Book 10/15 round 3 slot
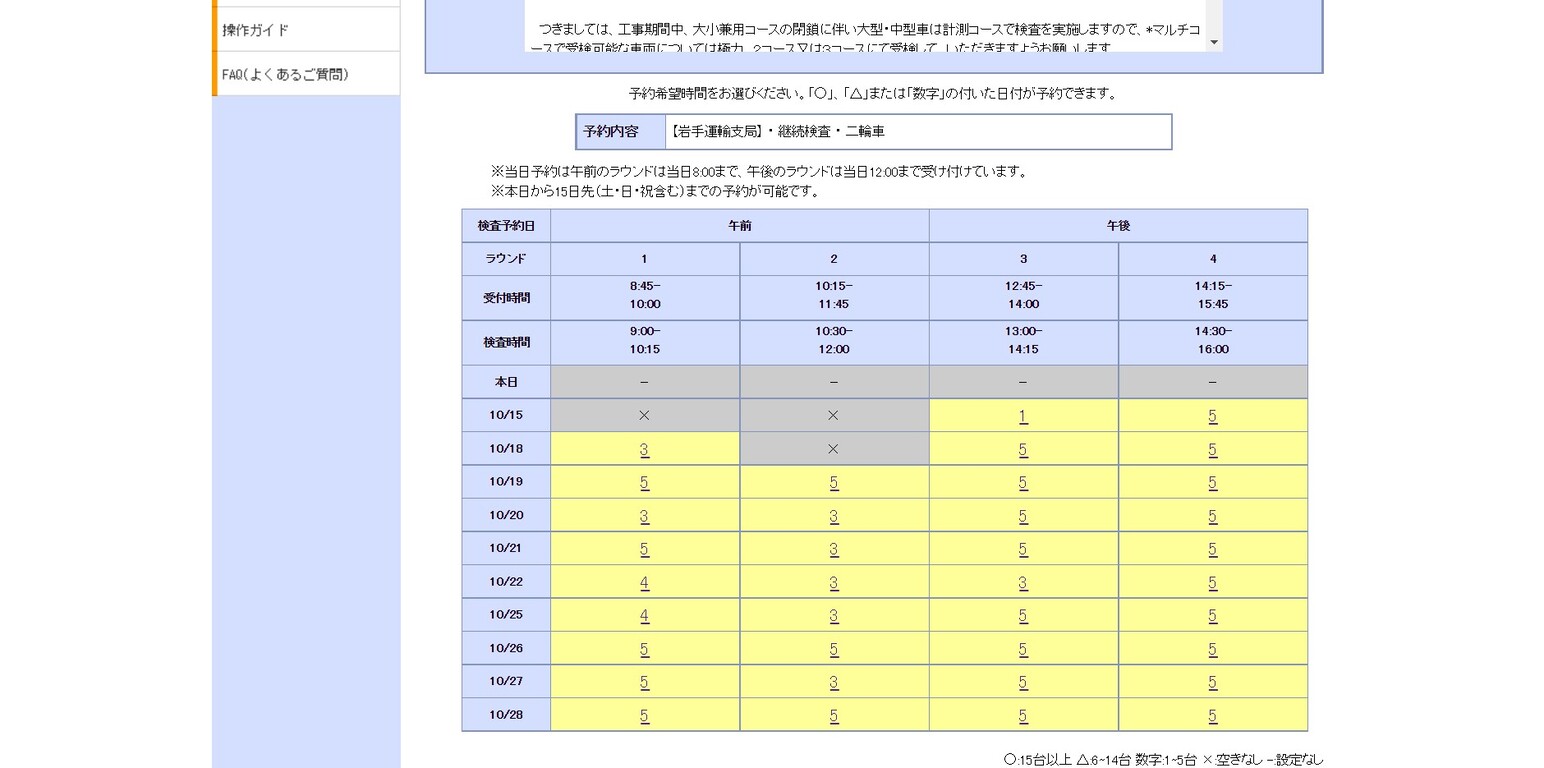 pos(1023,416)
